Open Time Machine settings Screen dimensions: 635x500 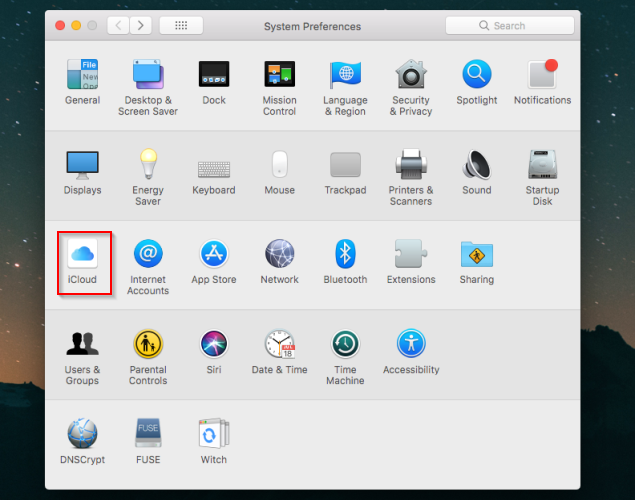coord(345,345)
